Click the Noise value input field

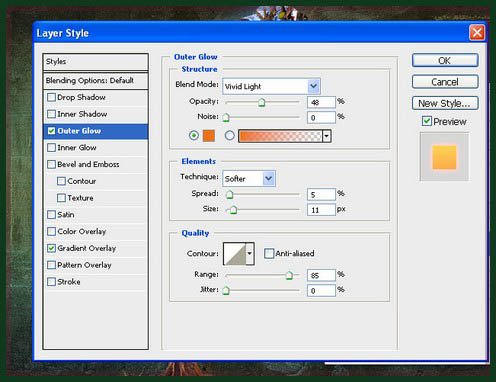coord(321,117)
